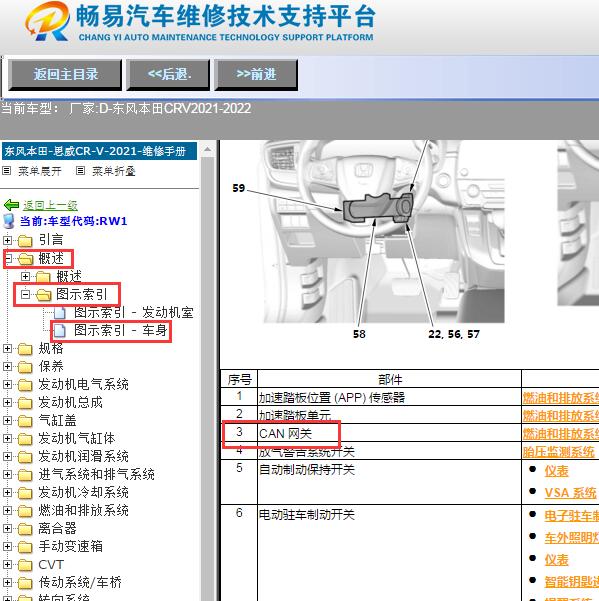Expand the 保养 tree node

[x=7, y=366]
